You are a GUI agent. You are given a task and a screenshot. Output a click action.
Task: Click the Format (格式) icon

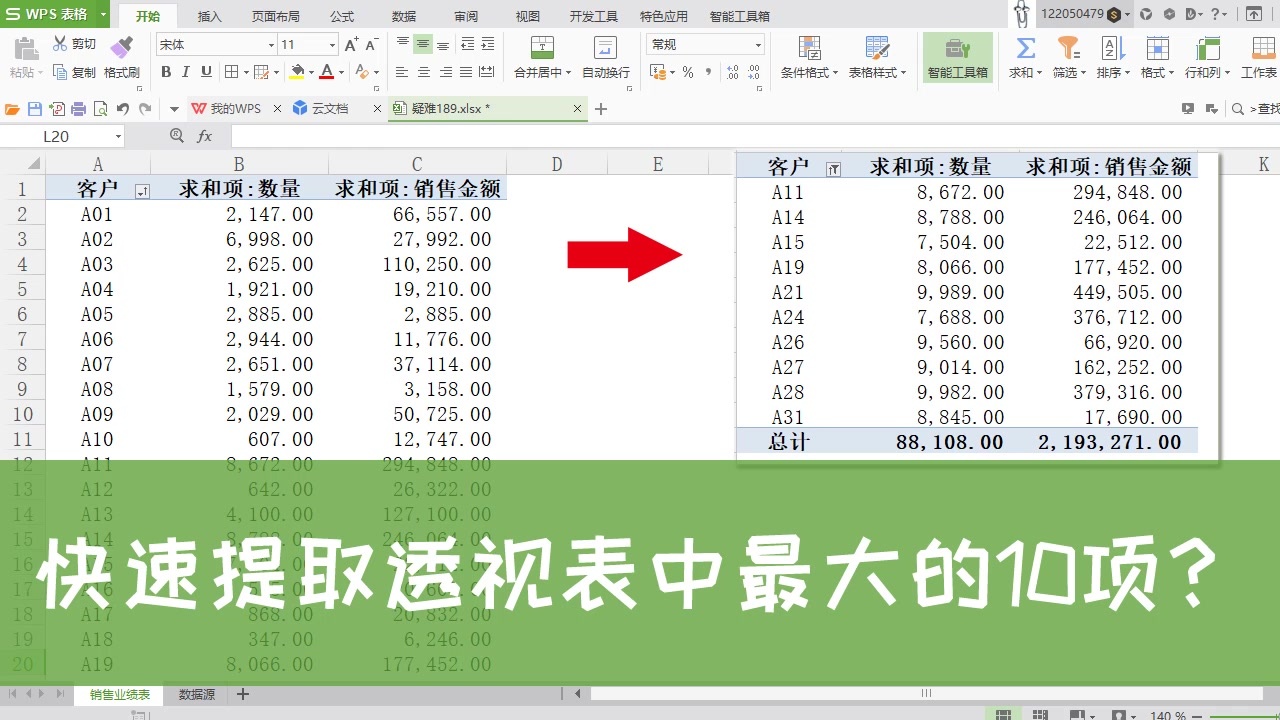tap(1157, 48)
